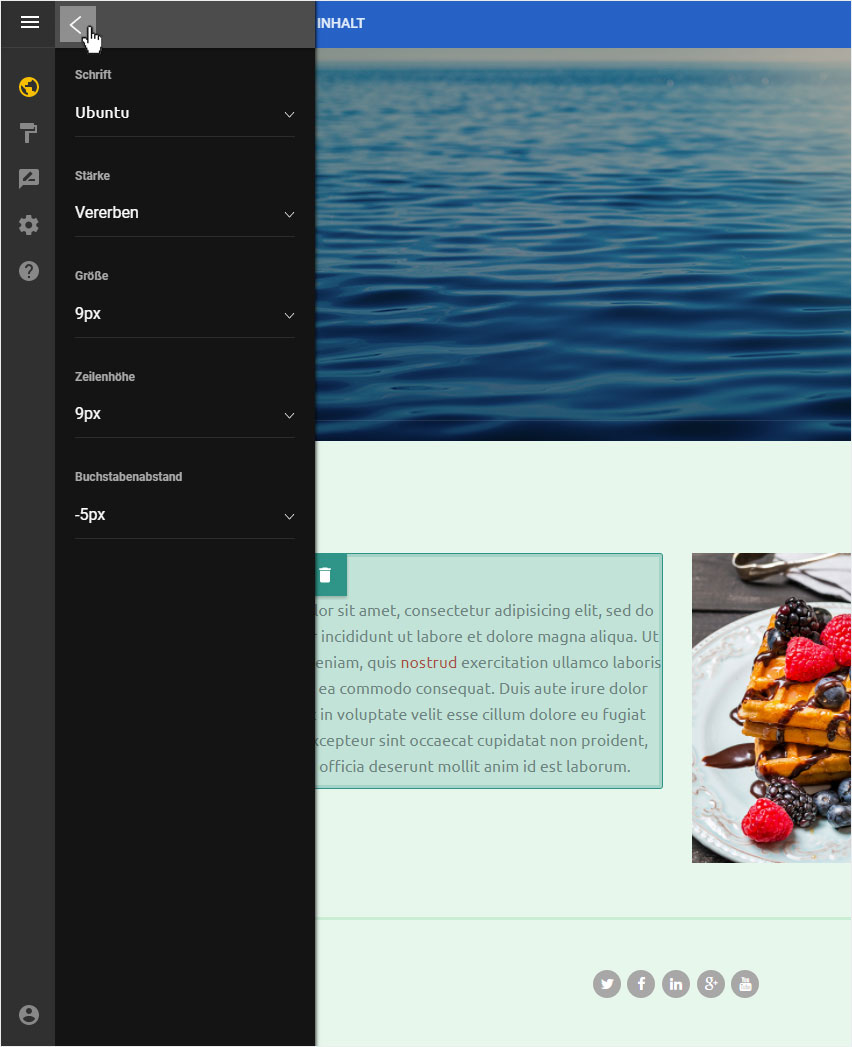Click the INHALT header tab
This screenshot has width=852, height=1047.
[341, 23]
